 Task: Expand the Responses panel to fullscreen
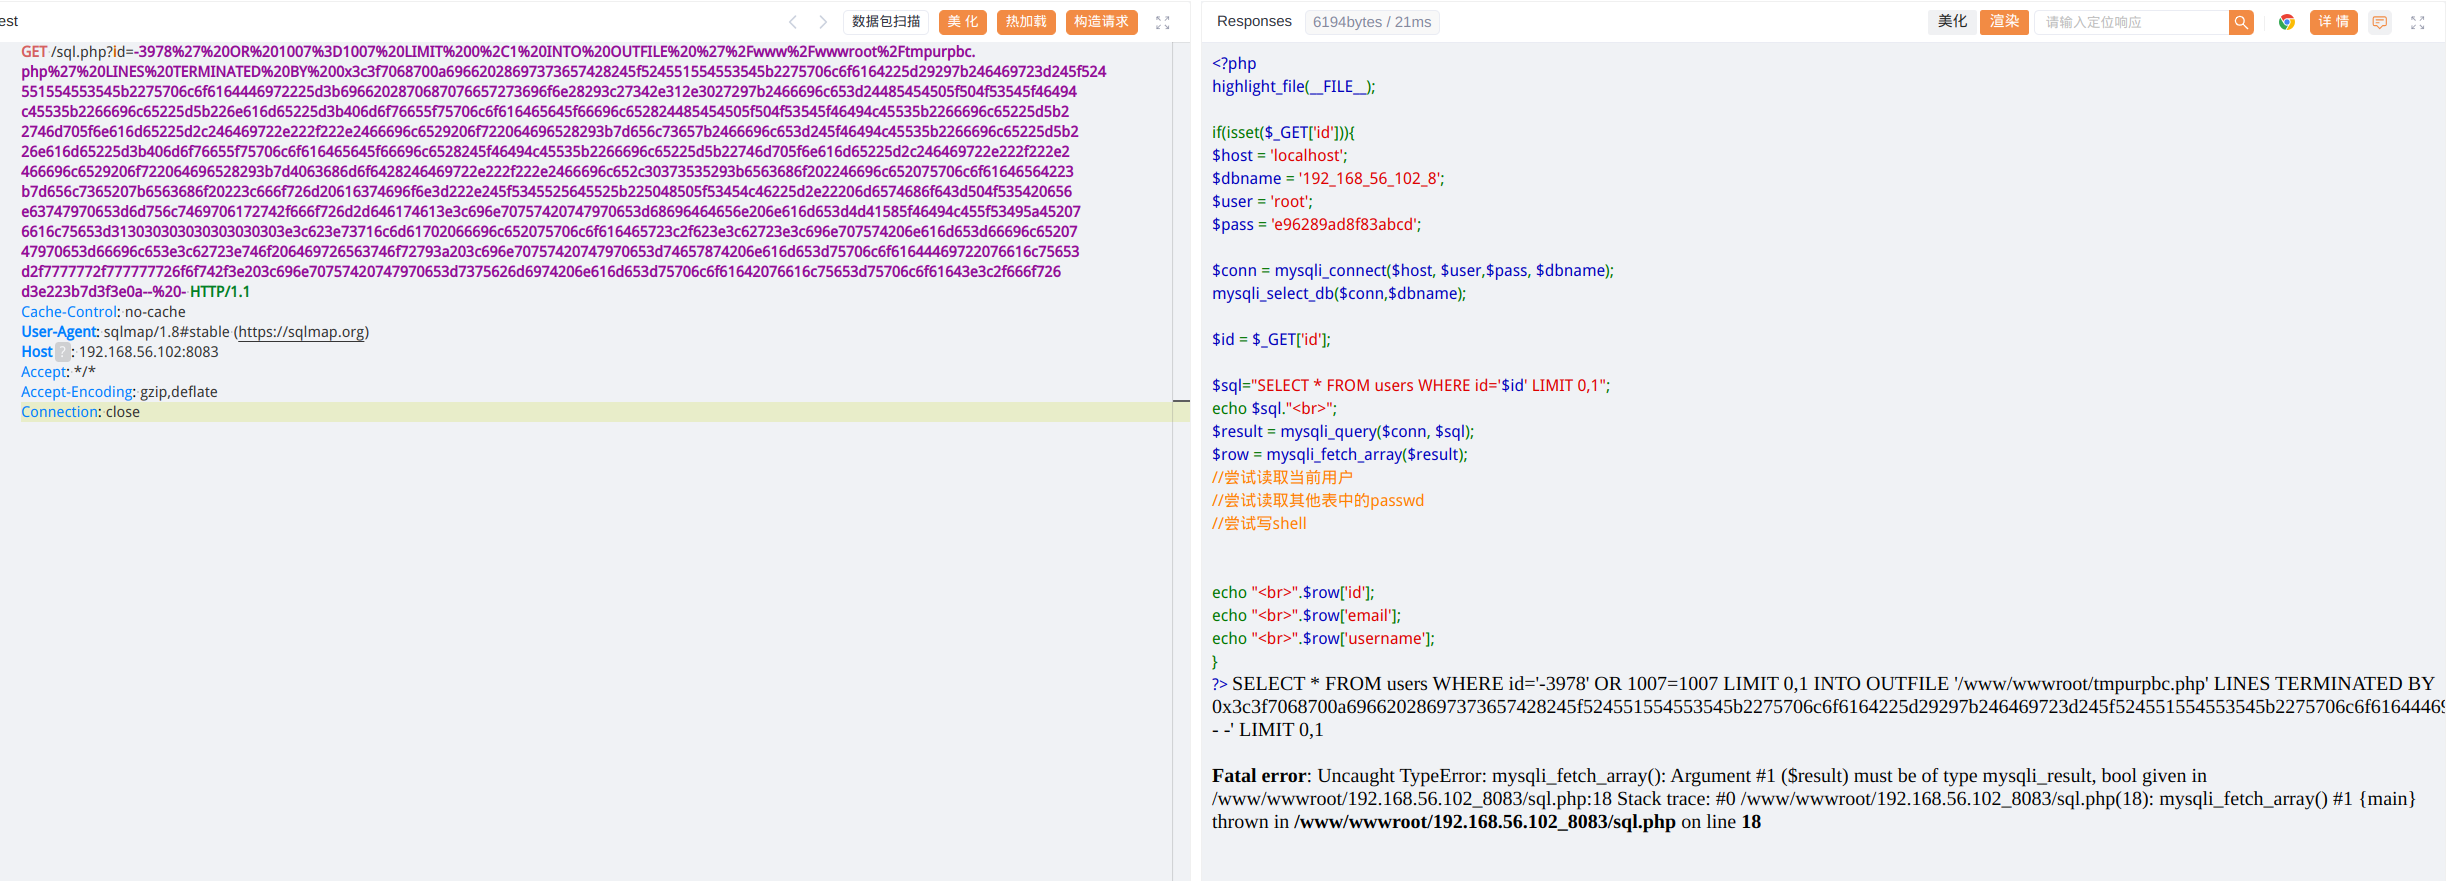point(2418,22)
